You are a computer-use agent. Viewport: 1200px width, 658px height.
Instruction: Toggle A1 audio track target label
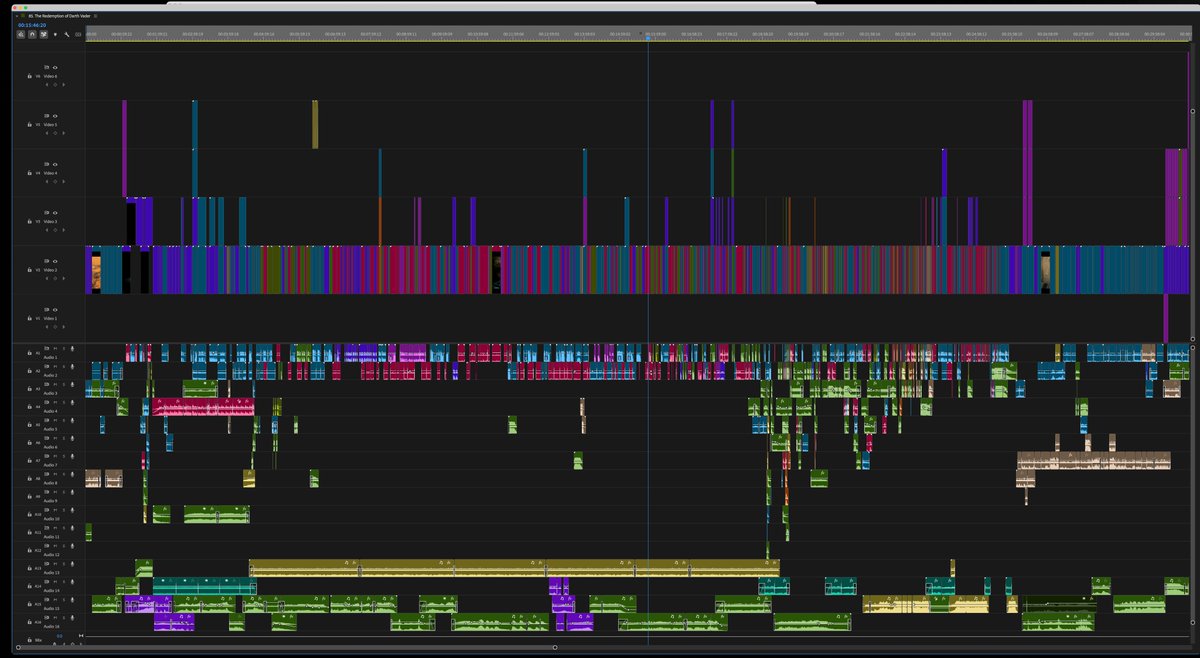(38, 353)
